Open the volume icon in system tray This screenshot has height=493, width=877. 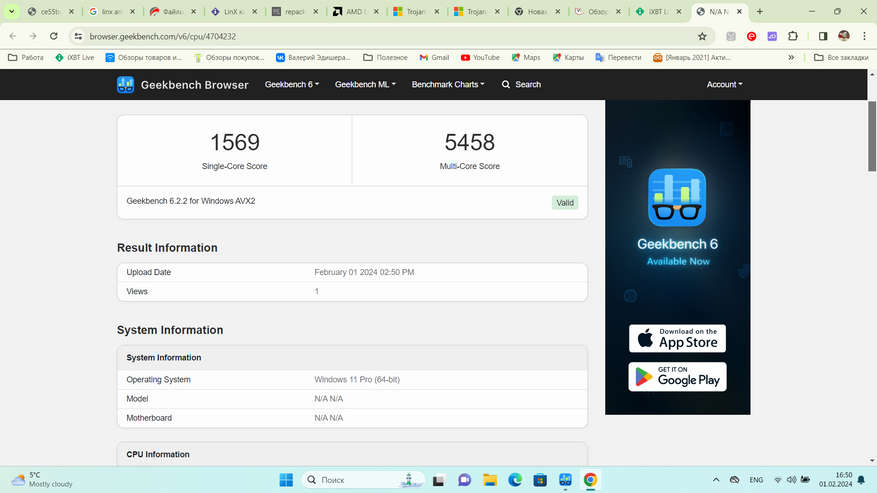791,480
